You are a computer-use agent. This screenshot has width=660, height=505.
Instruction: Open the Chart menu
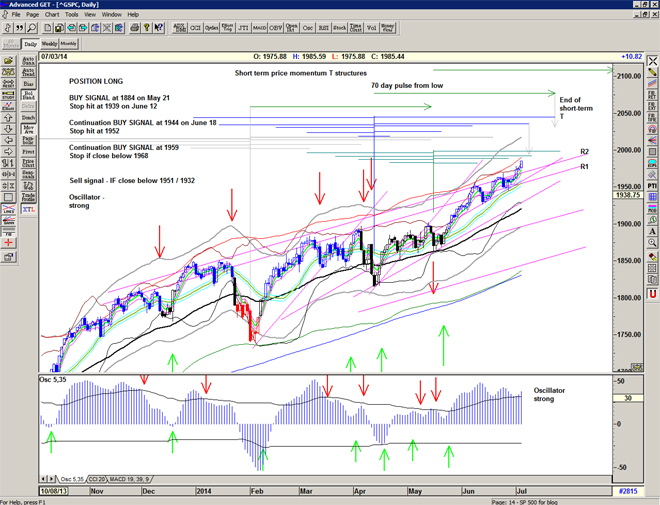coord(51,15)
